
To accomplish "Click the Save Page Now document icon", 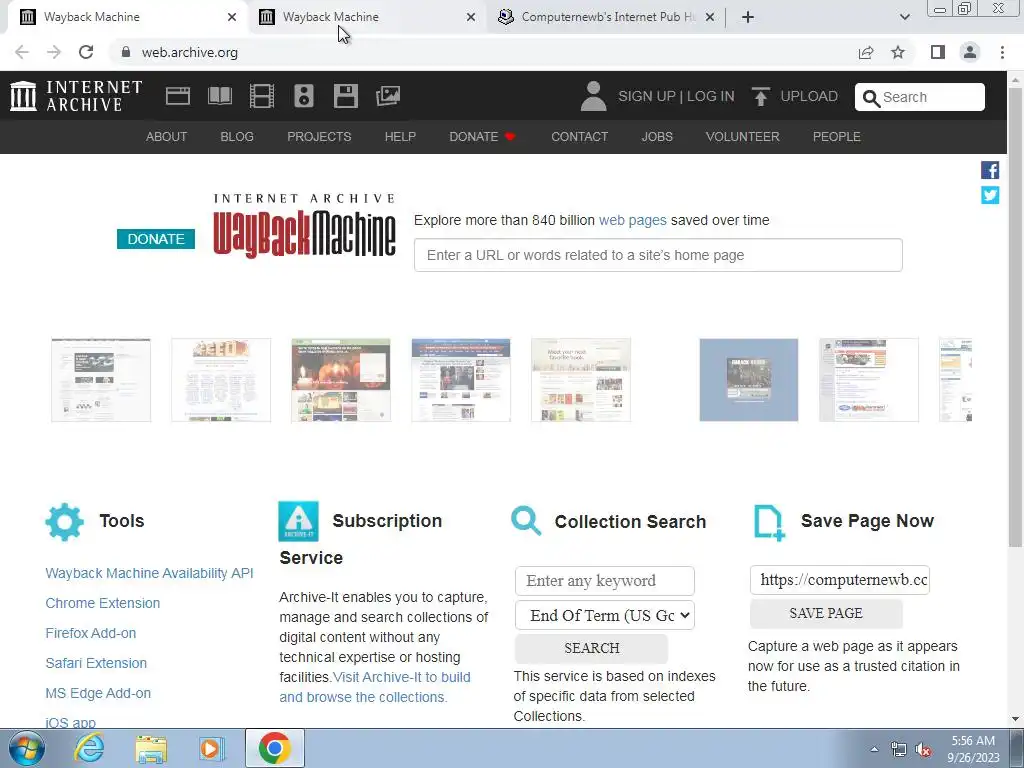I will point(769,522).
